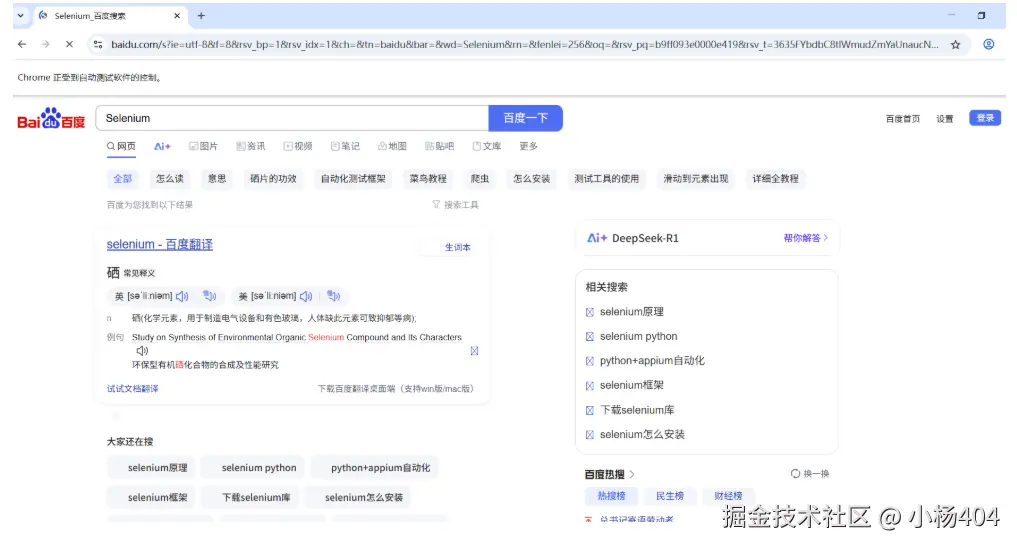Play the example sentence audio icon

click(x=143, y=351)
